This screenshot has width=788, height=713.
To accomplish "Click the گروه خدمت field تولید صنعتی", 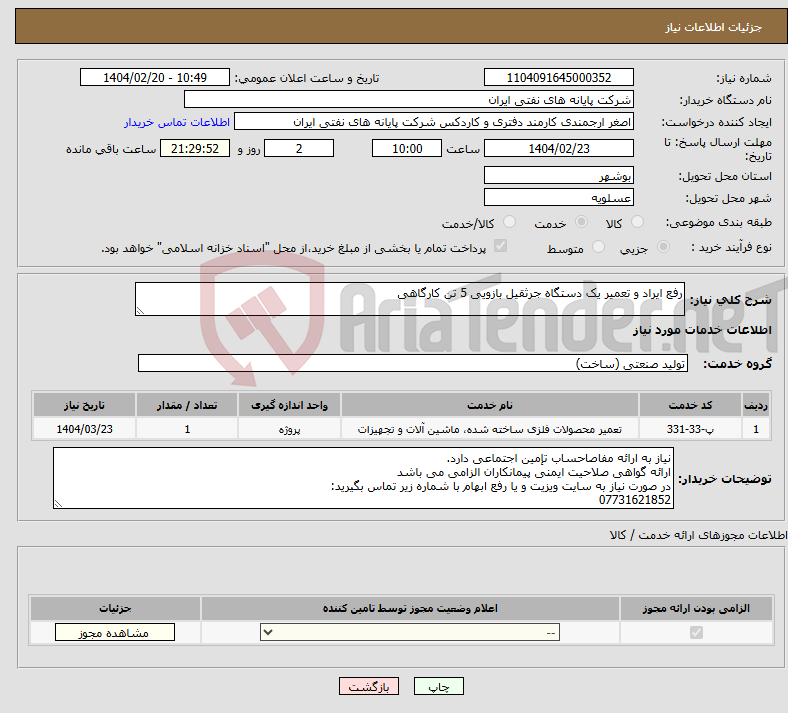I will (413, 363).
